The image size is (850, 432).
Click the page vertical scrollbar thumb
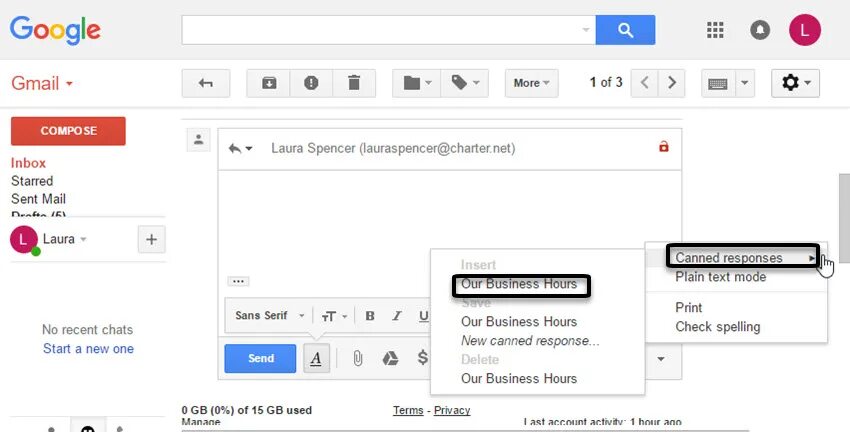point(844,217)
